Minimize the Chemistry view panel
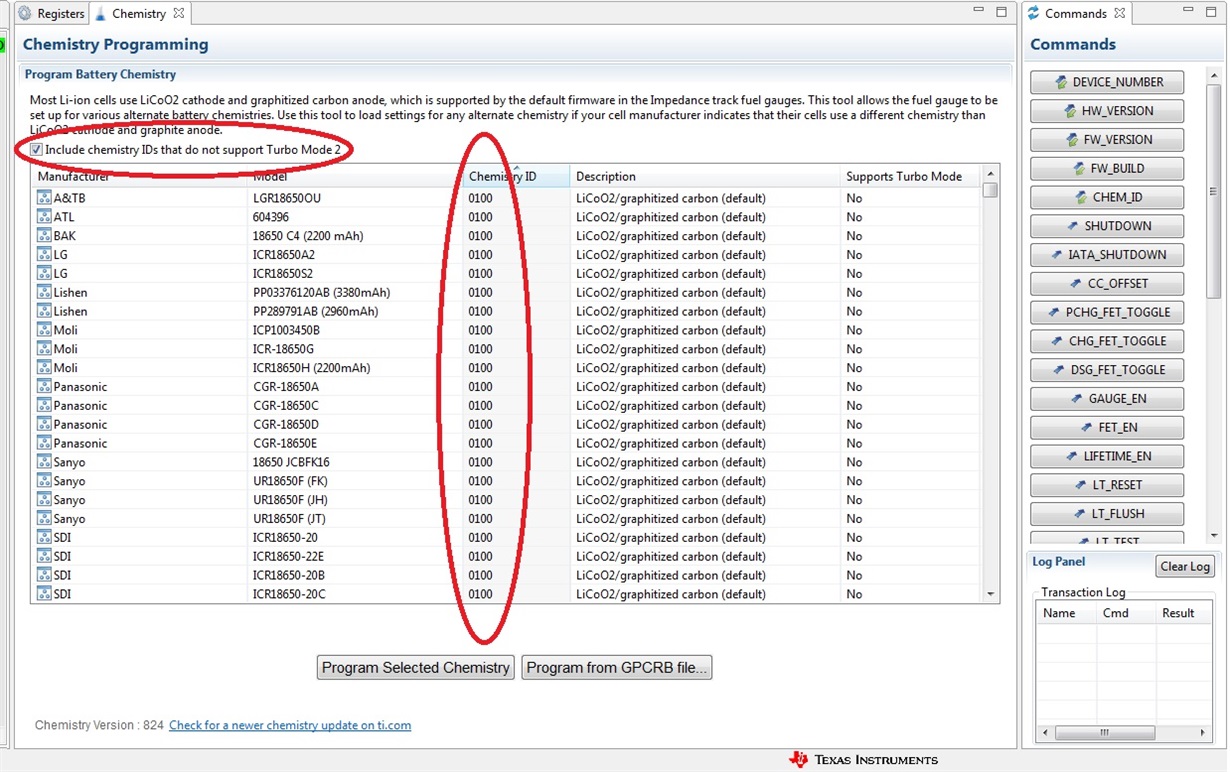This screenshot has width=1230, height=772. [981, 12]
